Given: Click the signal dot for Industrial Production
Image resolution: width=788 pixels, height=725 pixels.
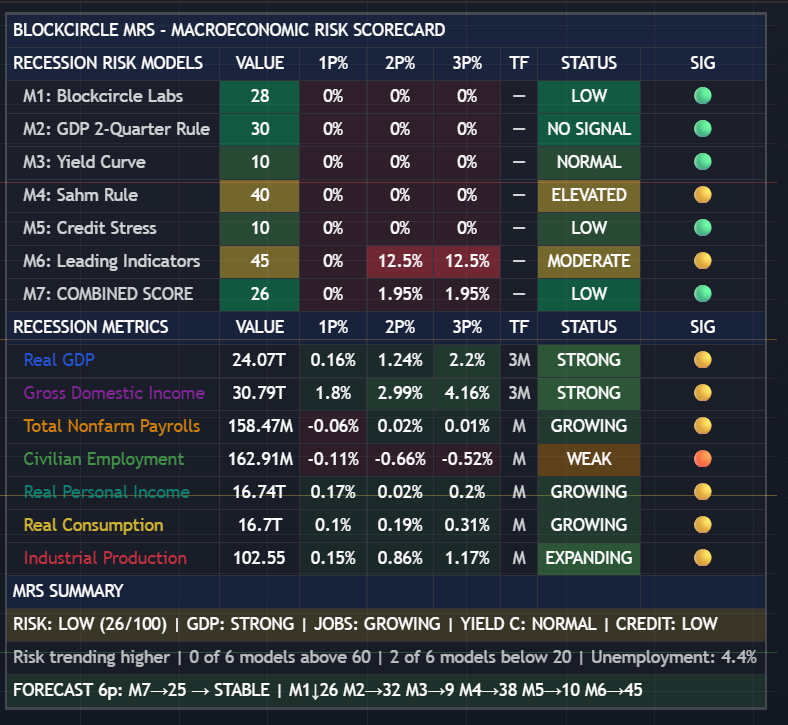Looking at the screenshot, I should tap(703, 558).
